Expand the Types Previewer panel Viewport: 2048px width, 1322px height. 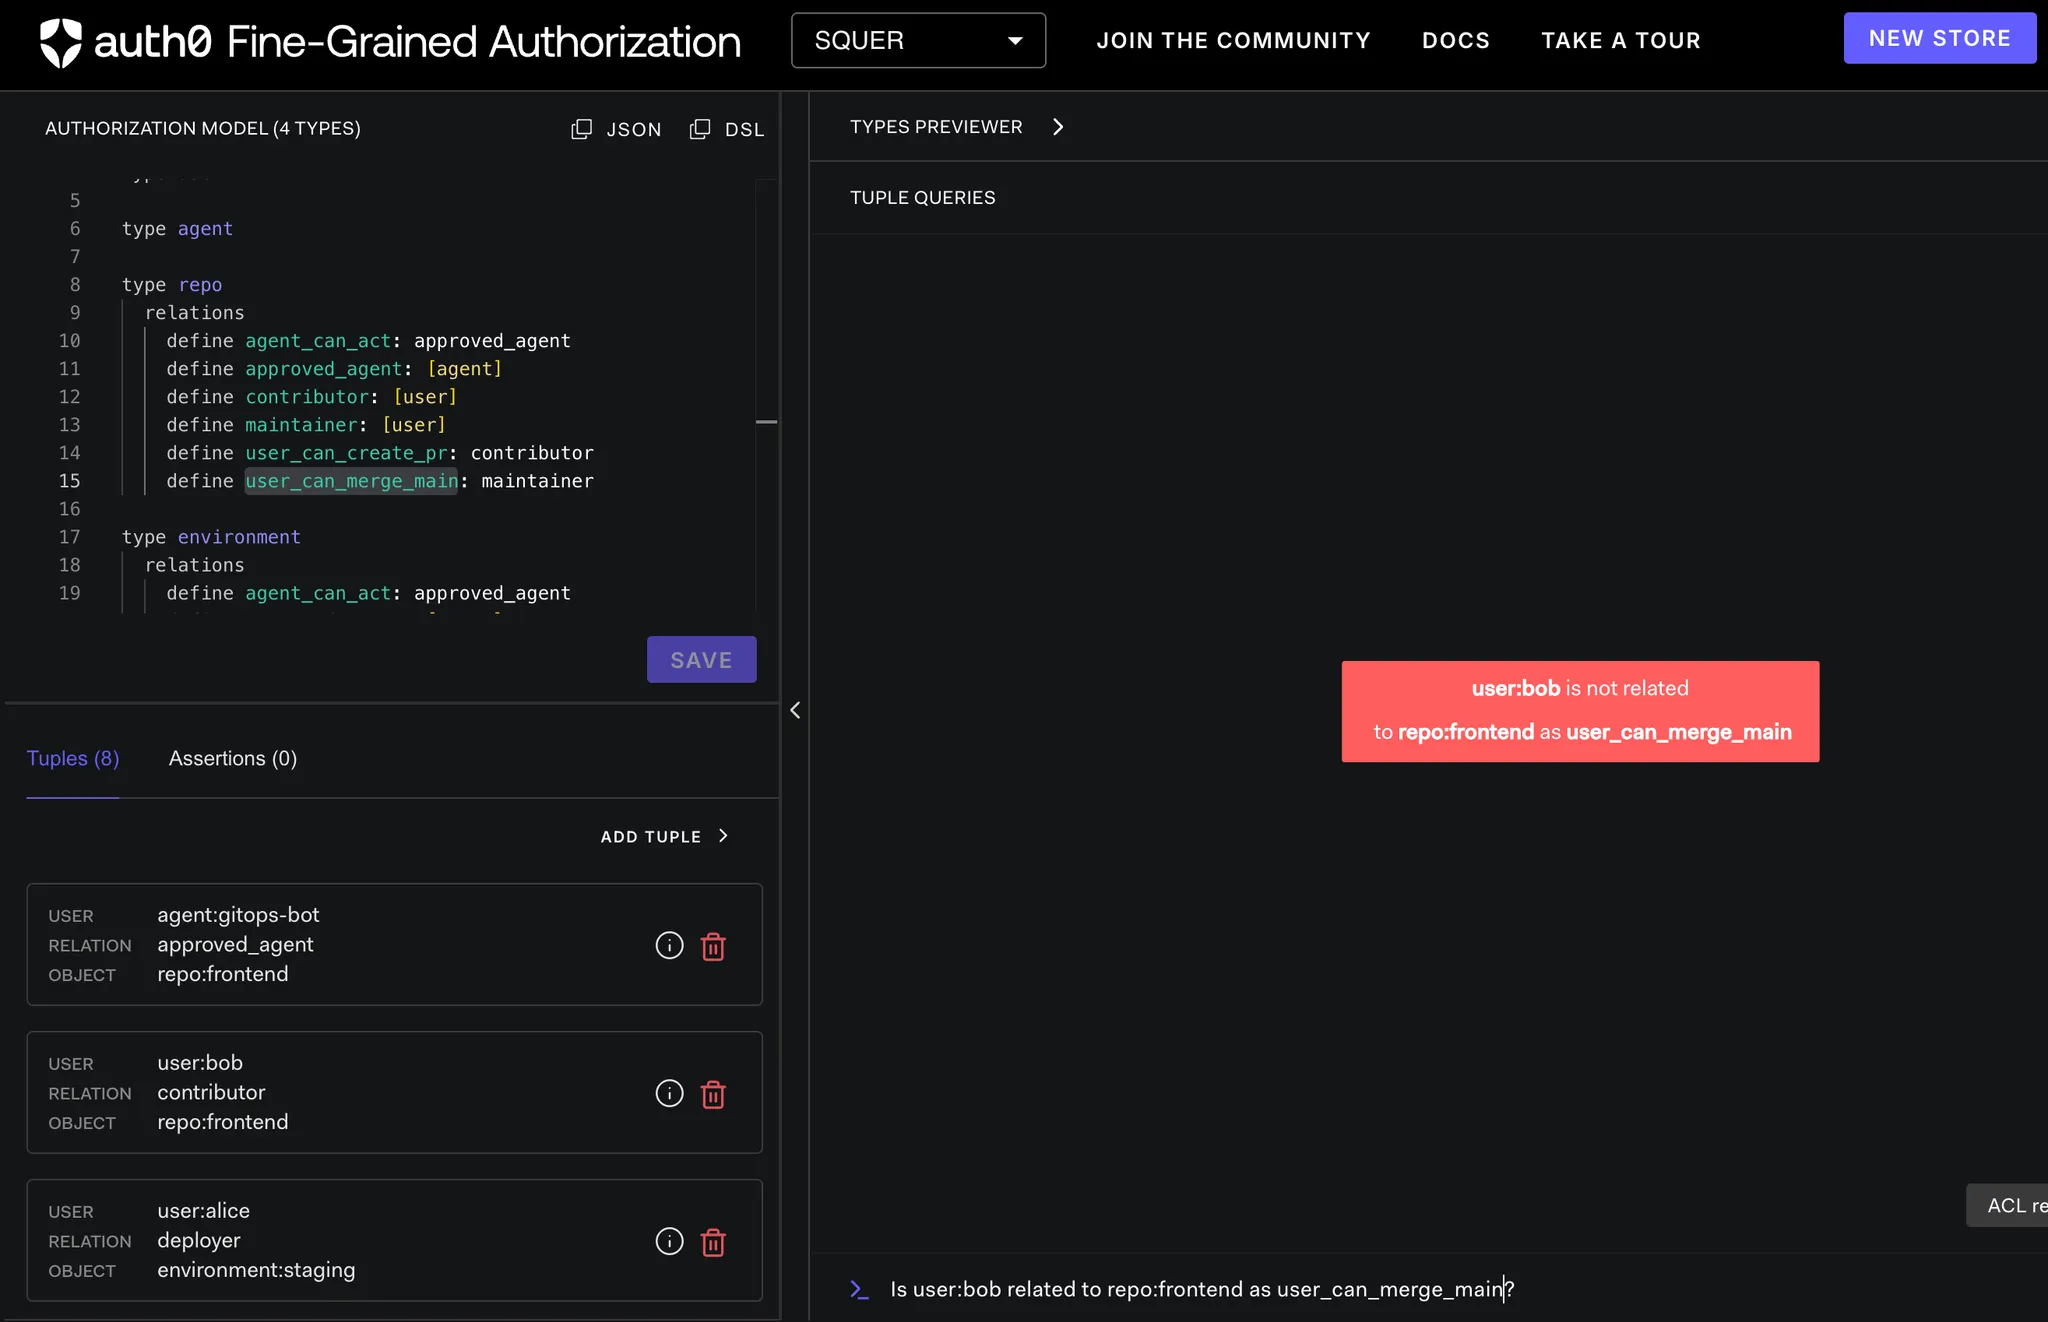click(x=1058, y=127)
